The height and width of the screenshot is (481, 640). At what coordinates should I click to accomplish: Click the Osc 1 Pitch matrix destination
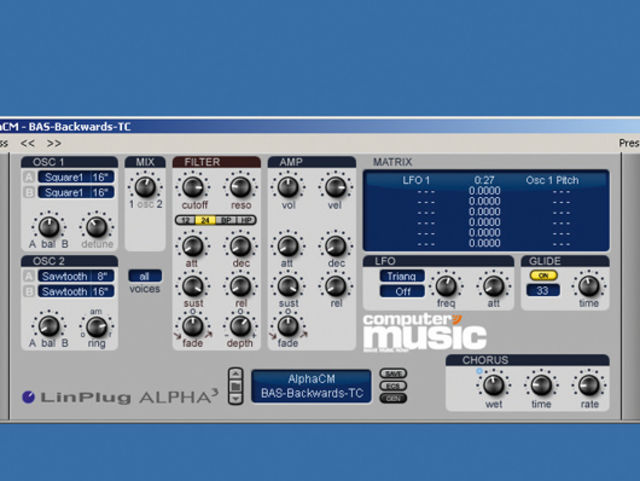click(x=552, y=180)
